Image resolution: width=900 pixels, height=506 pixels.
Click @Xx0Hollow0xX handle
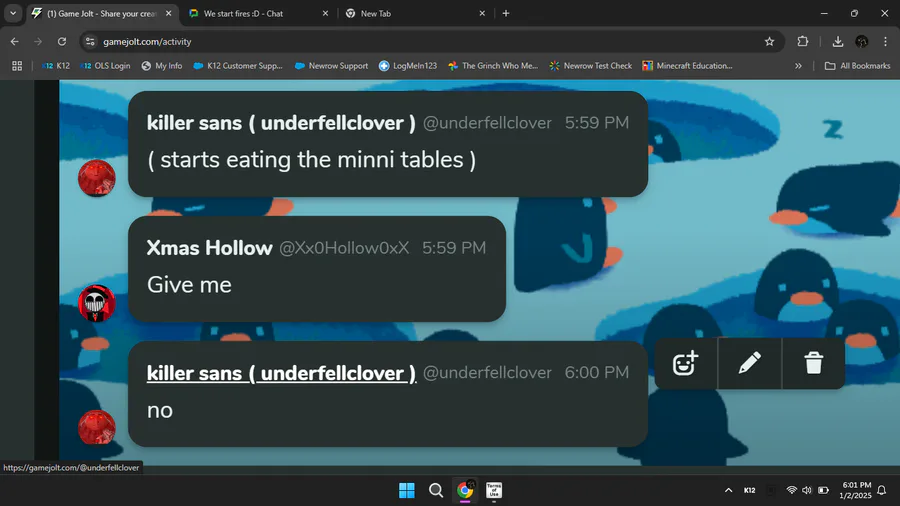344,248
